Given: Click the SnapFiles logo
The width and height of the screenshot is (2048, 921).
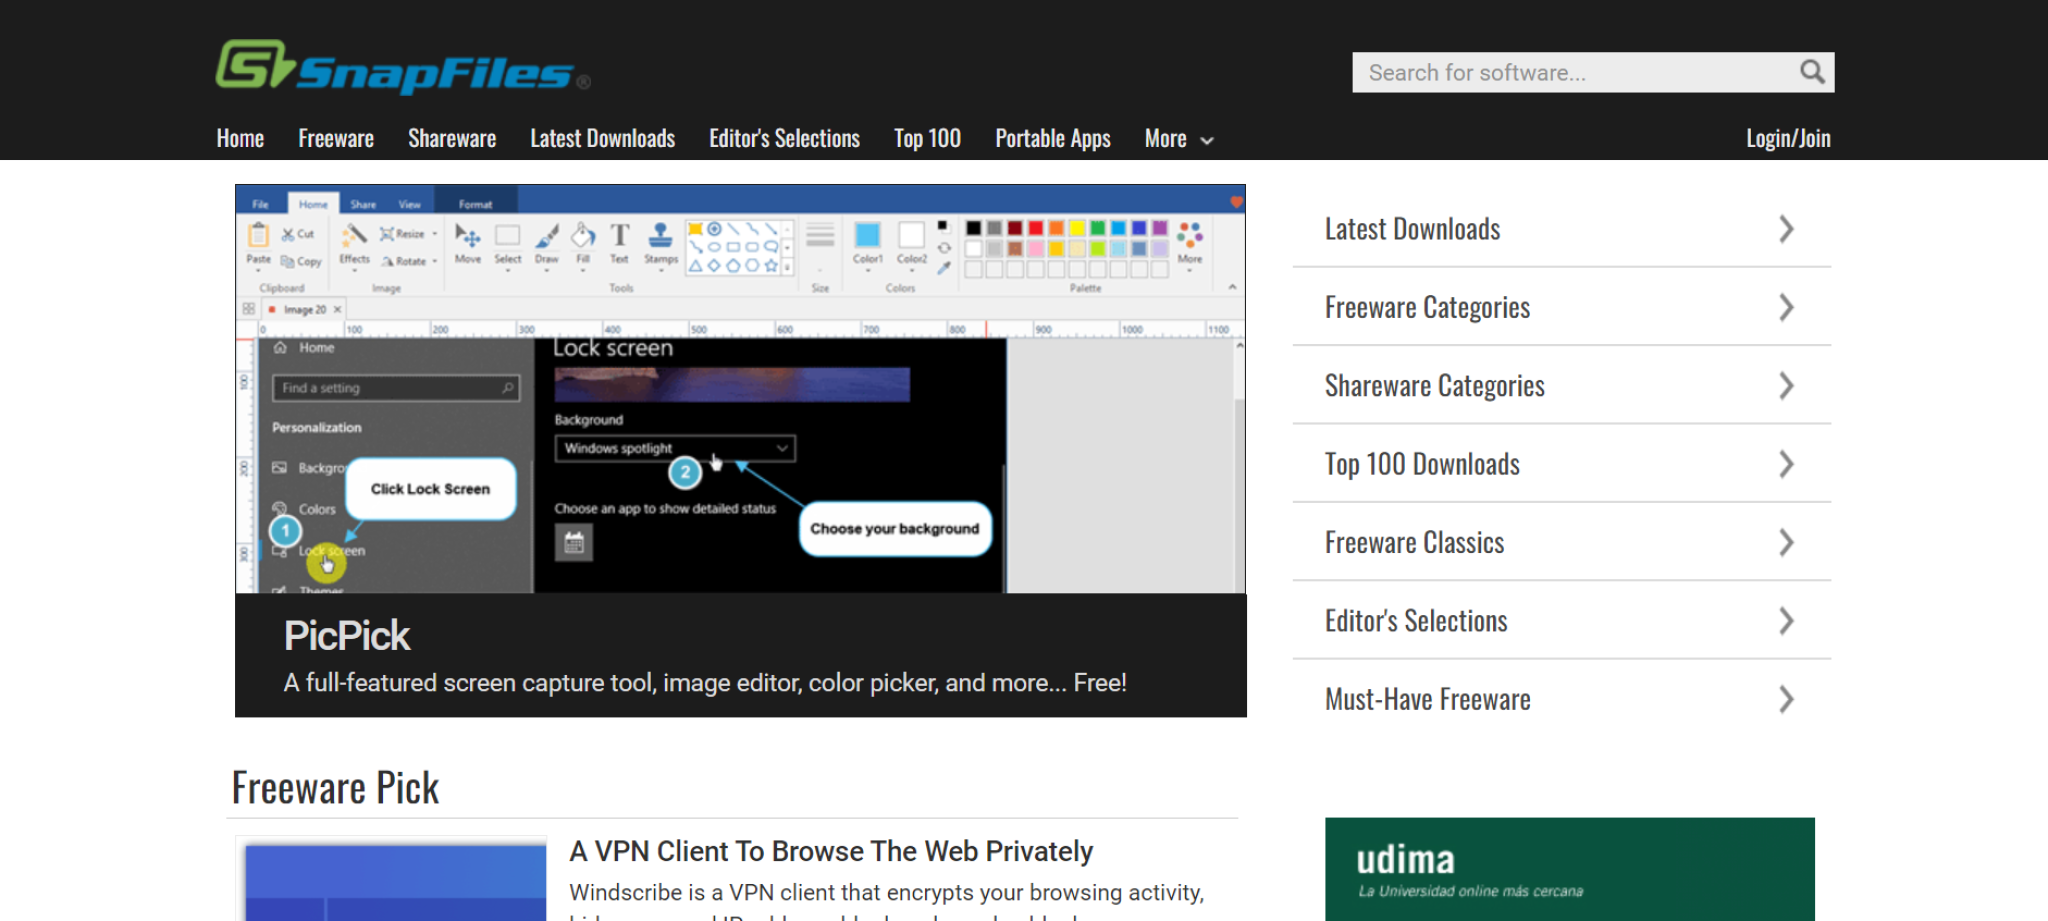Looking at the screenshot, I should coord(402,68).
